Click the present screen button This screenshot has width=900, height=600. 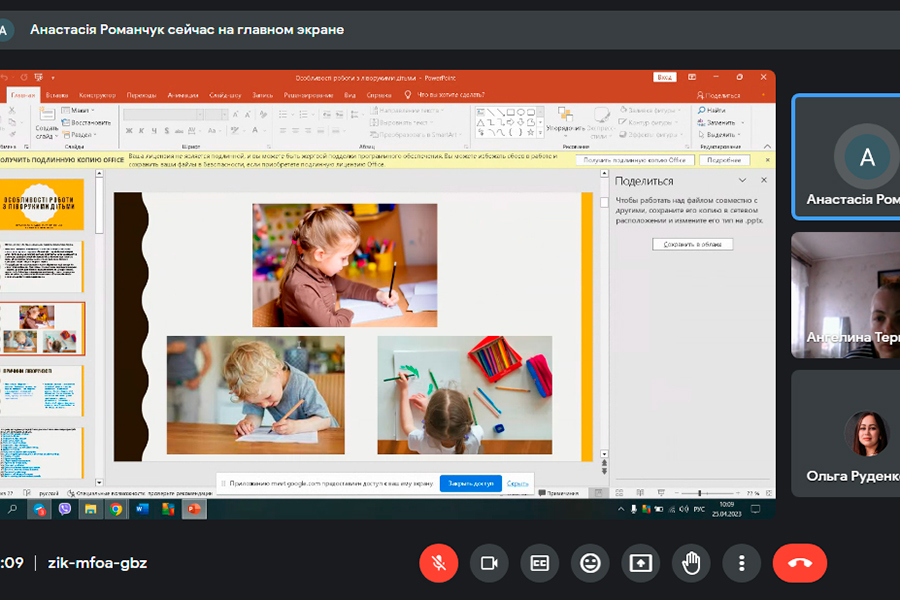coord(640,563)
